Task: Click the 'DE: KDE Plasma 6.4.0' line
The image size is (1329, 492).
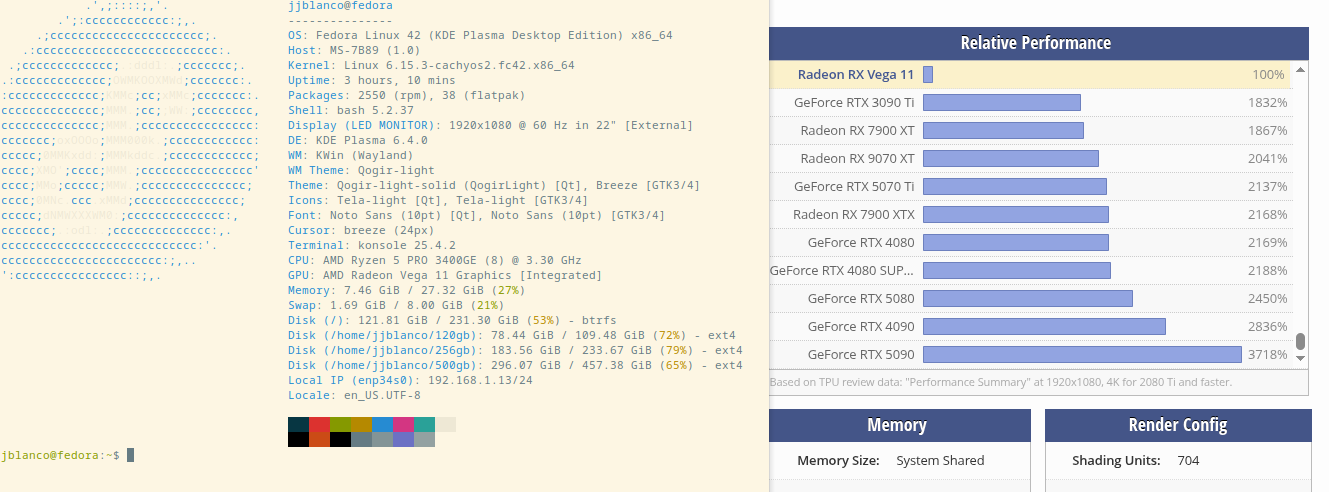Action: pos(358,140)
